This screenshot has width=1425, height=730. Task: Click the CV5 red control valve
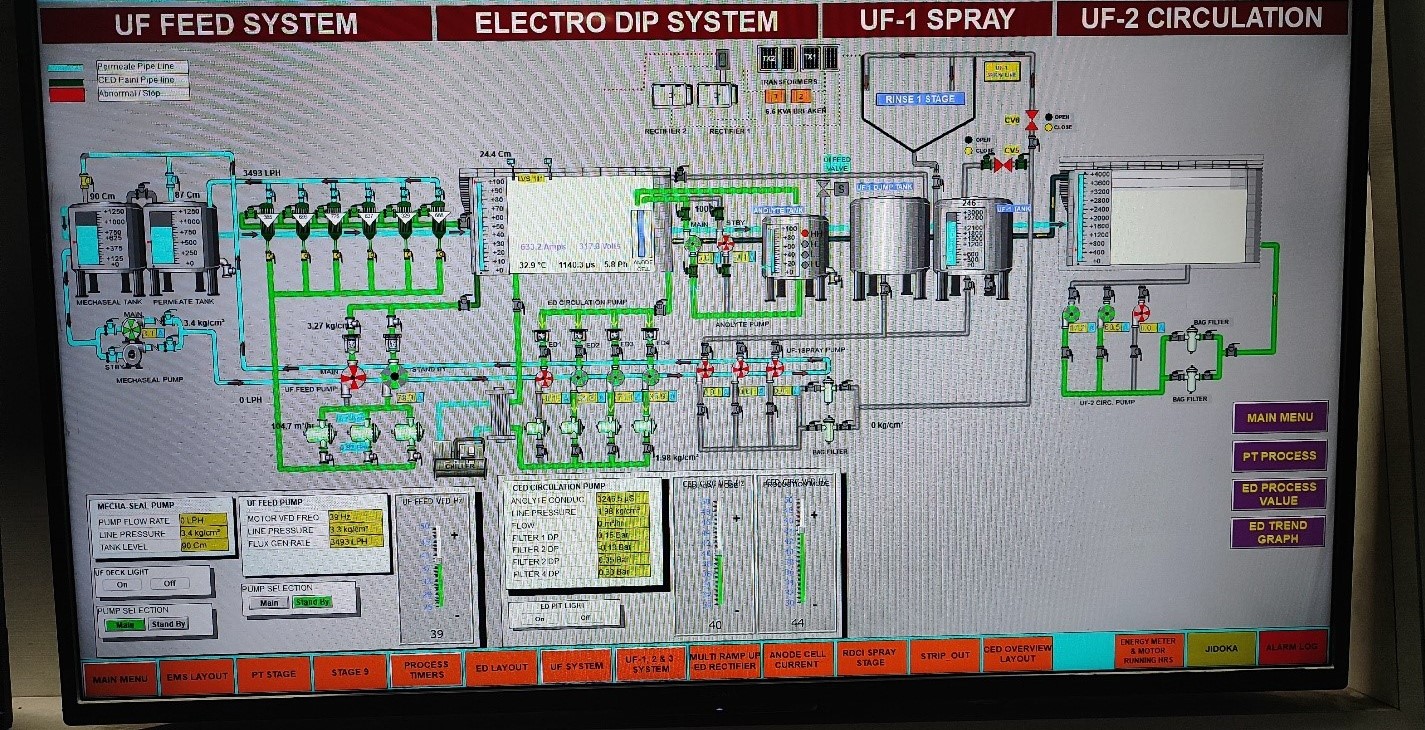point(1003,164)
